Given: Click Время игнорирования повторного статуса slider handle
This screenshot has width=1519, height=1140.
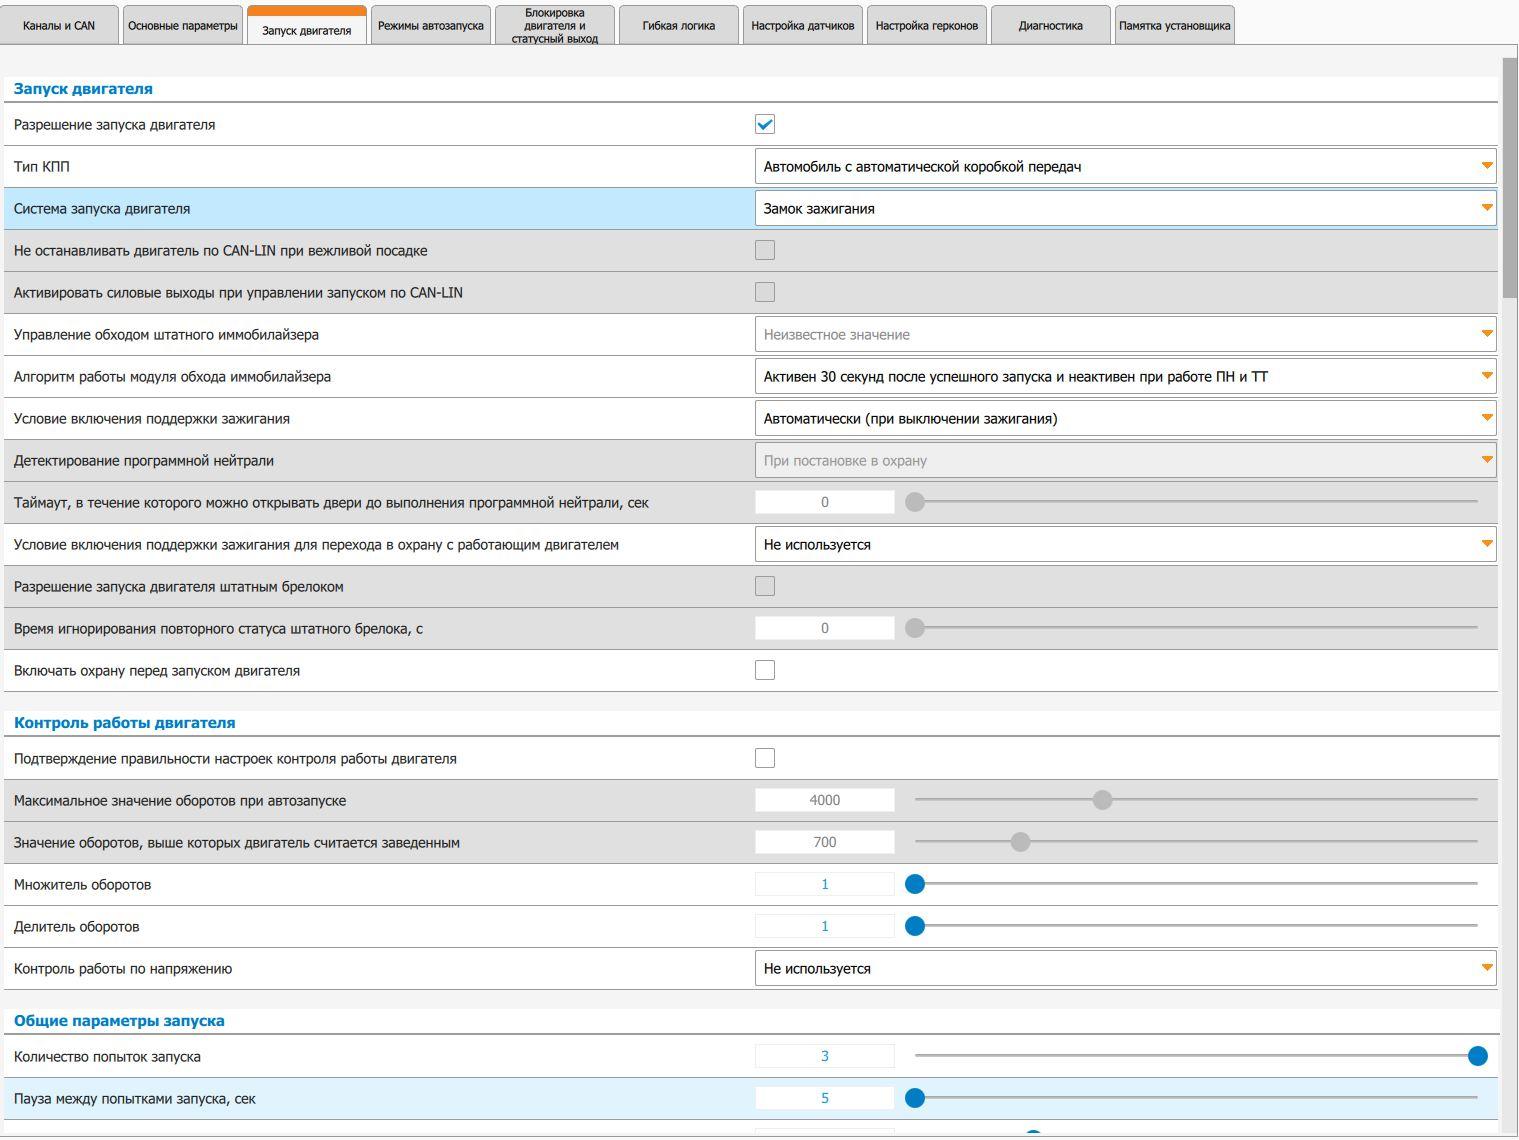Looking at the screenshot, I should [x=915, y=628].
